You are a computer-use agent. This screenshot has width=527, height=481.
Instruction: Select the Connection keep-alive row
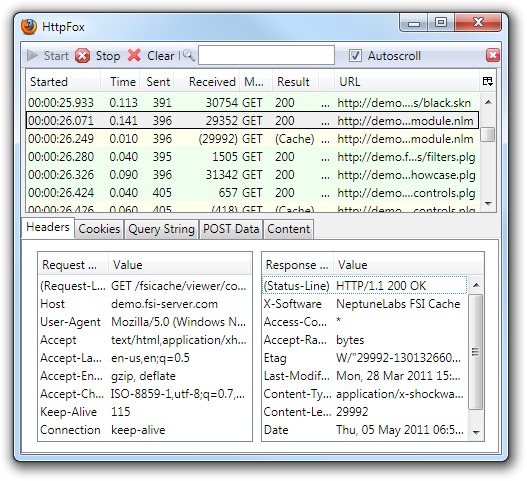pyautogui.click(x=145, y=430)
